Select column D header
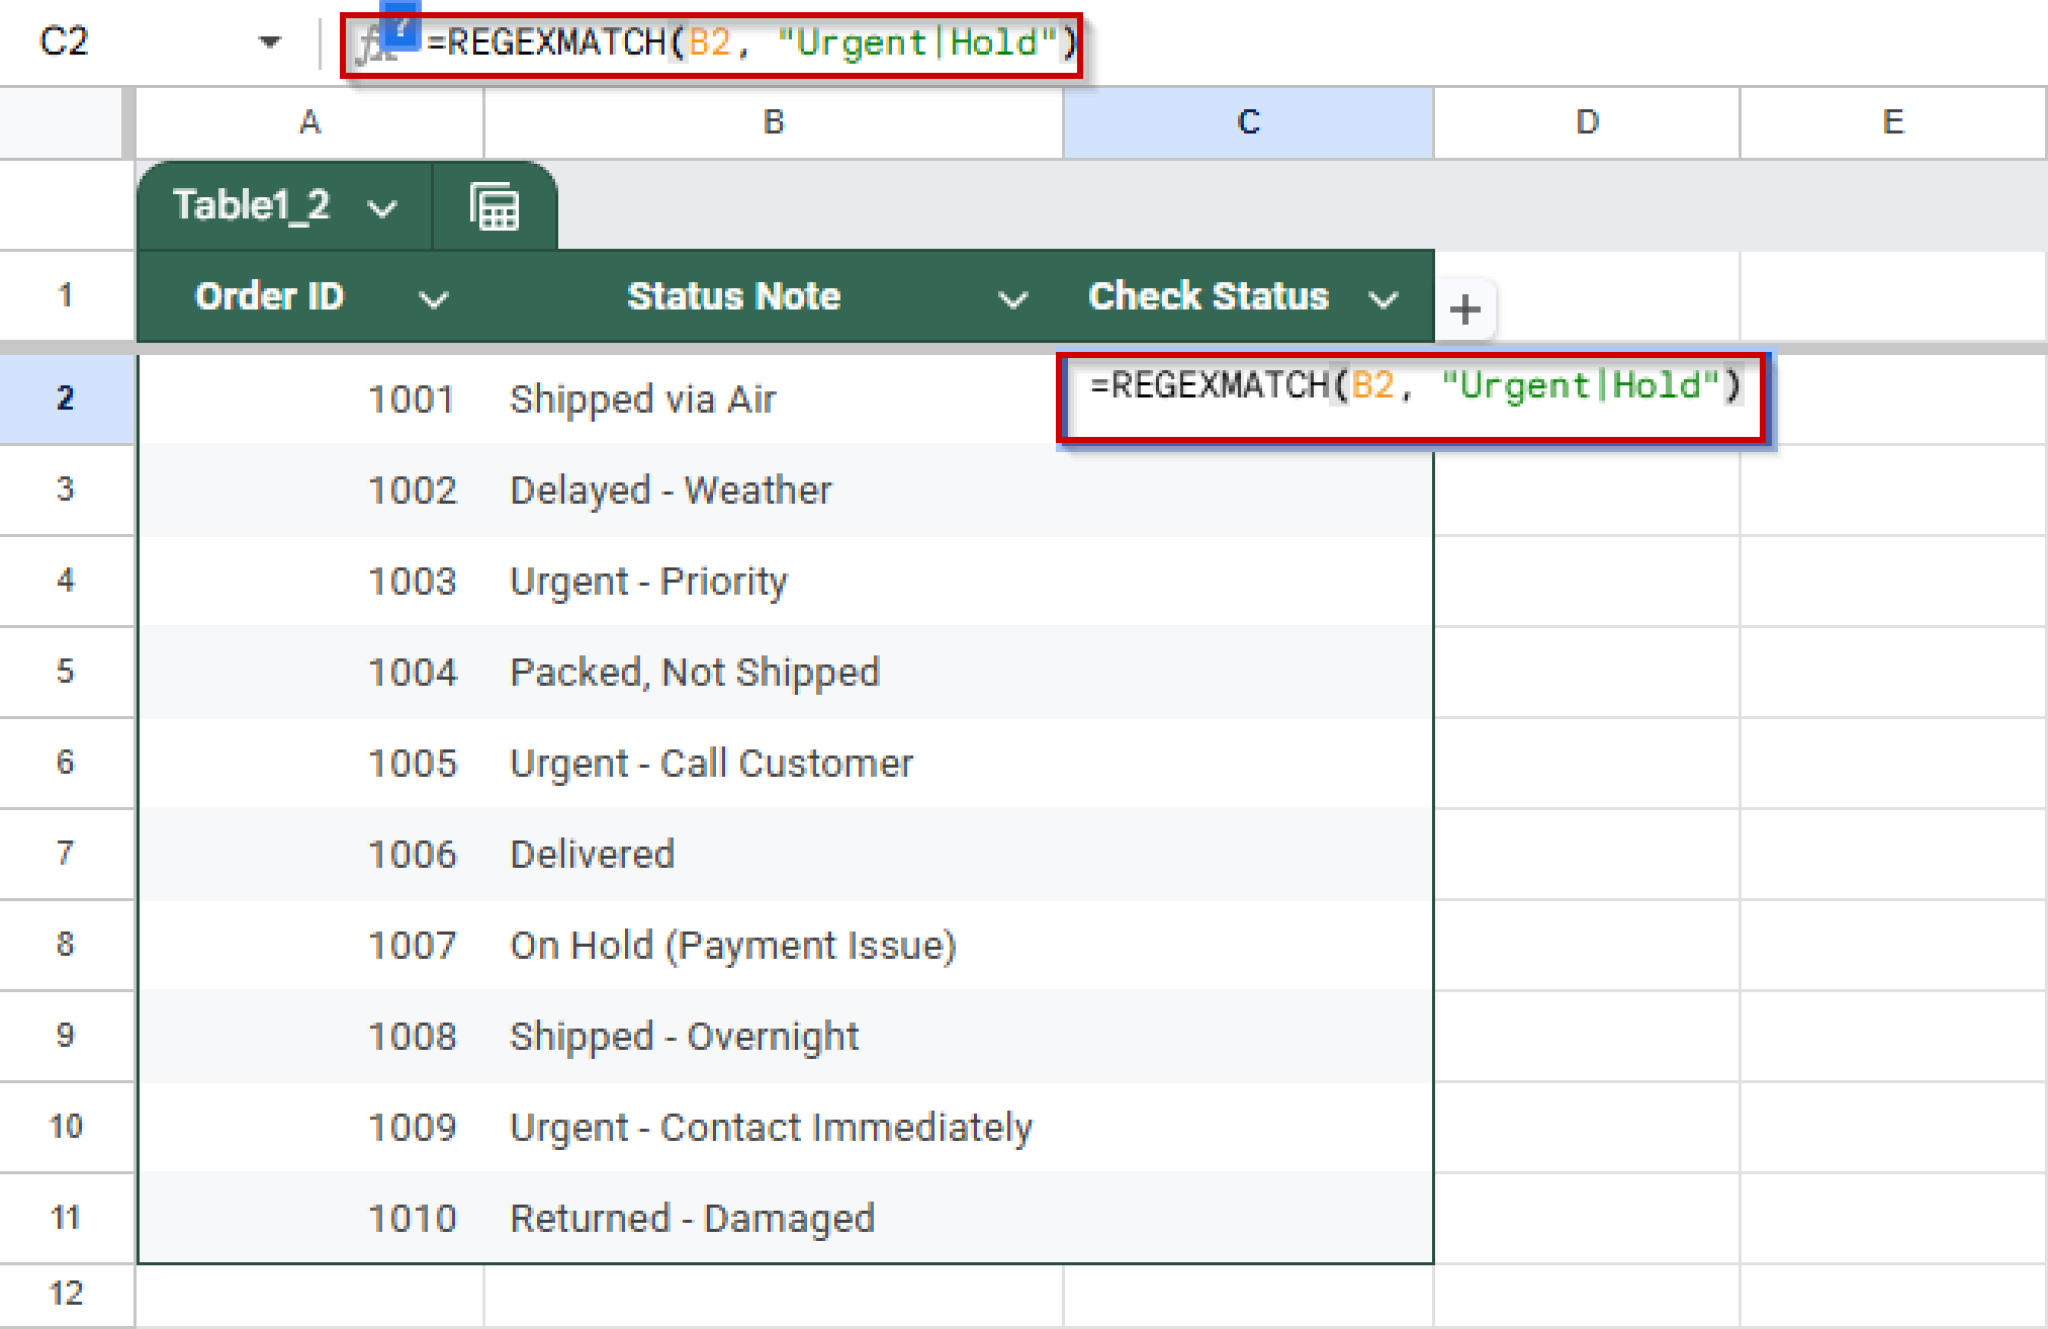The height and width of the screenshot is (1329, 2048). tap(1586, 122)
